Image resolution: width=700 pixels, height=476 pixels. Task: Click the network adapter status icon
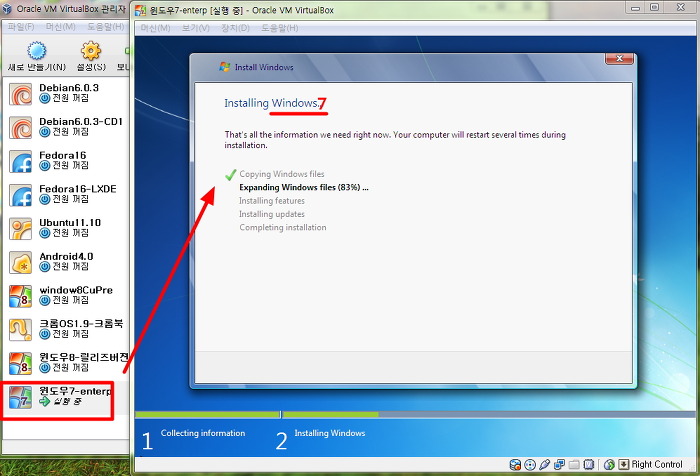coord(560,465)
